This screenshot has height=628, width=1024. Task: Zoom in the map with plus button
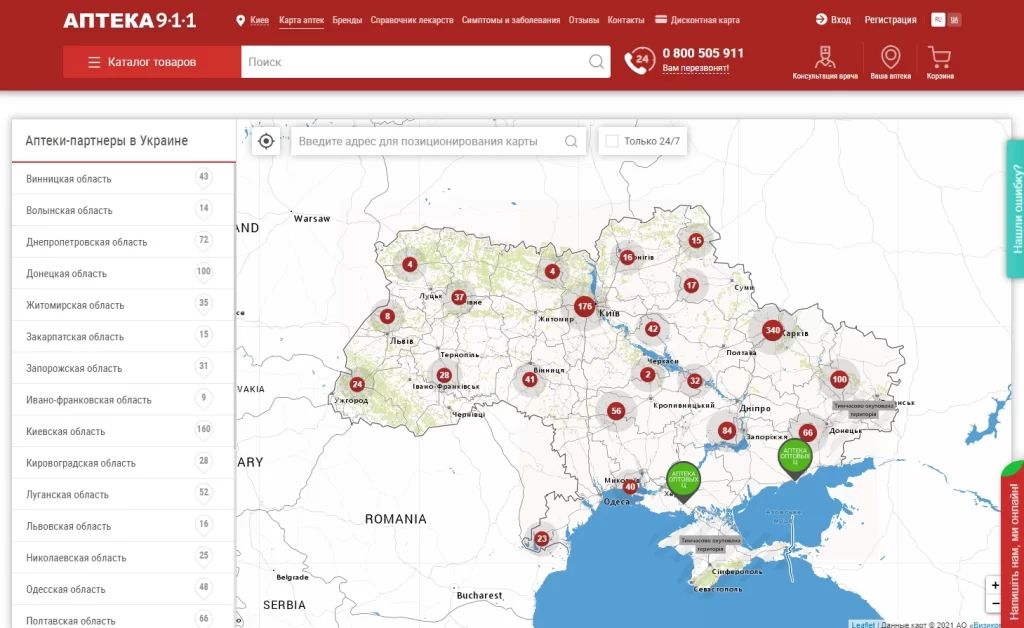click(x=995, y=585)
